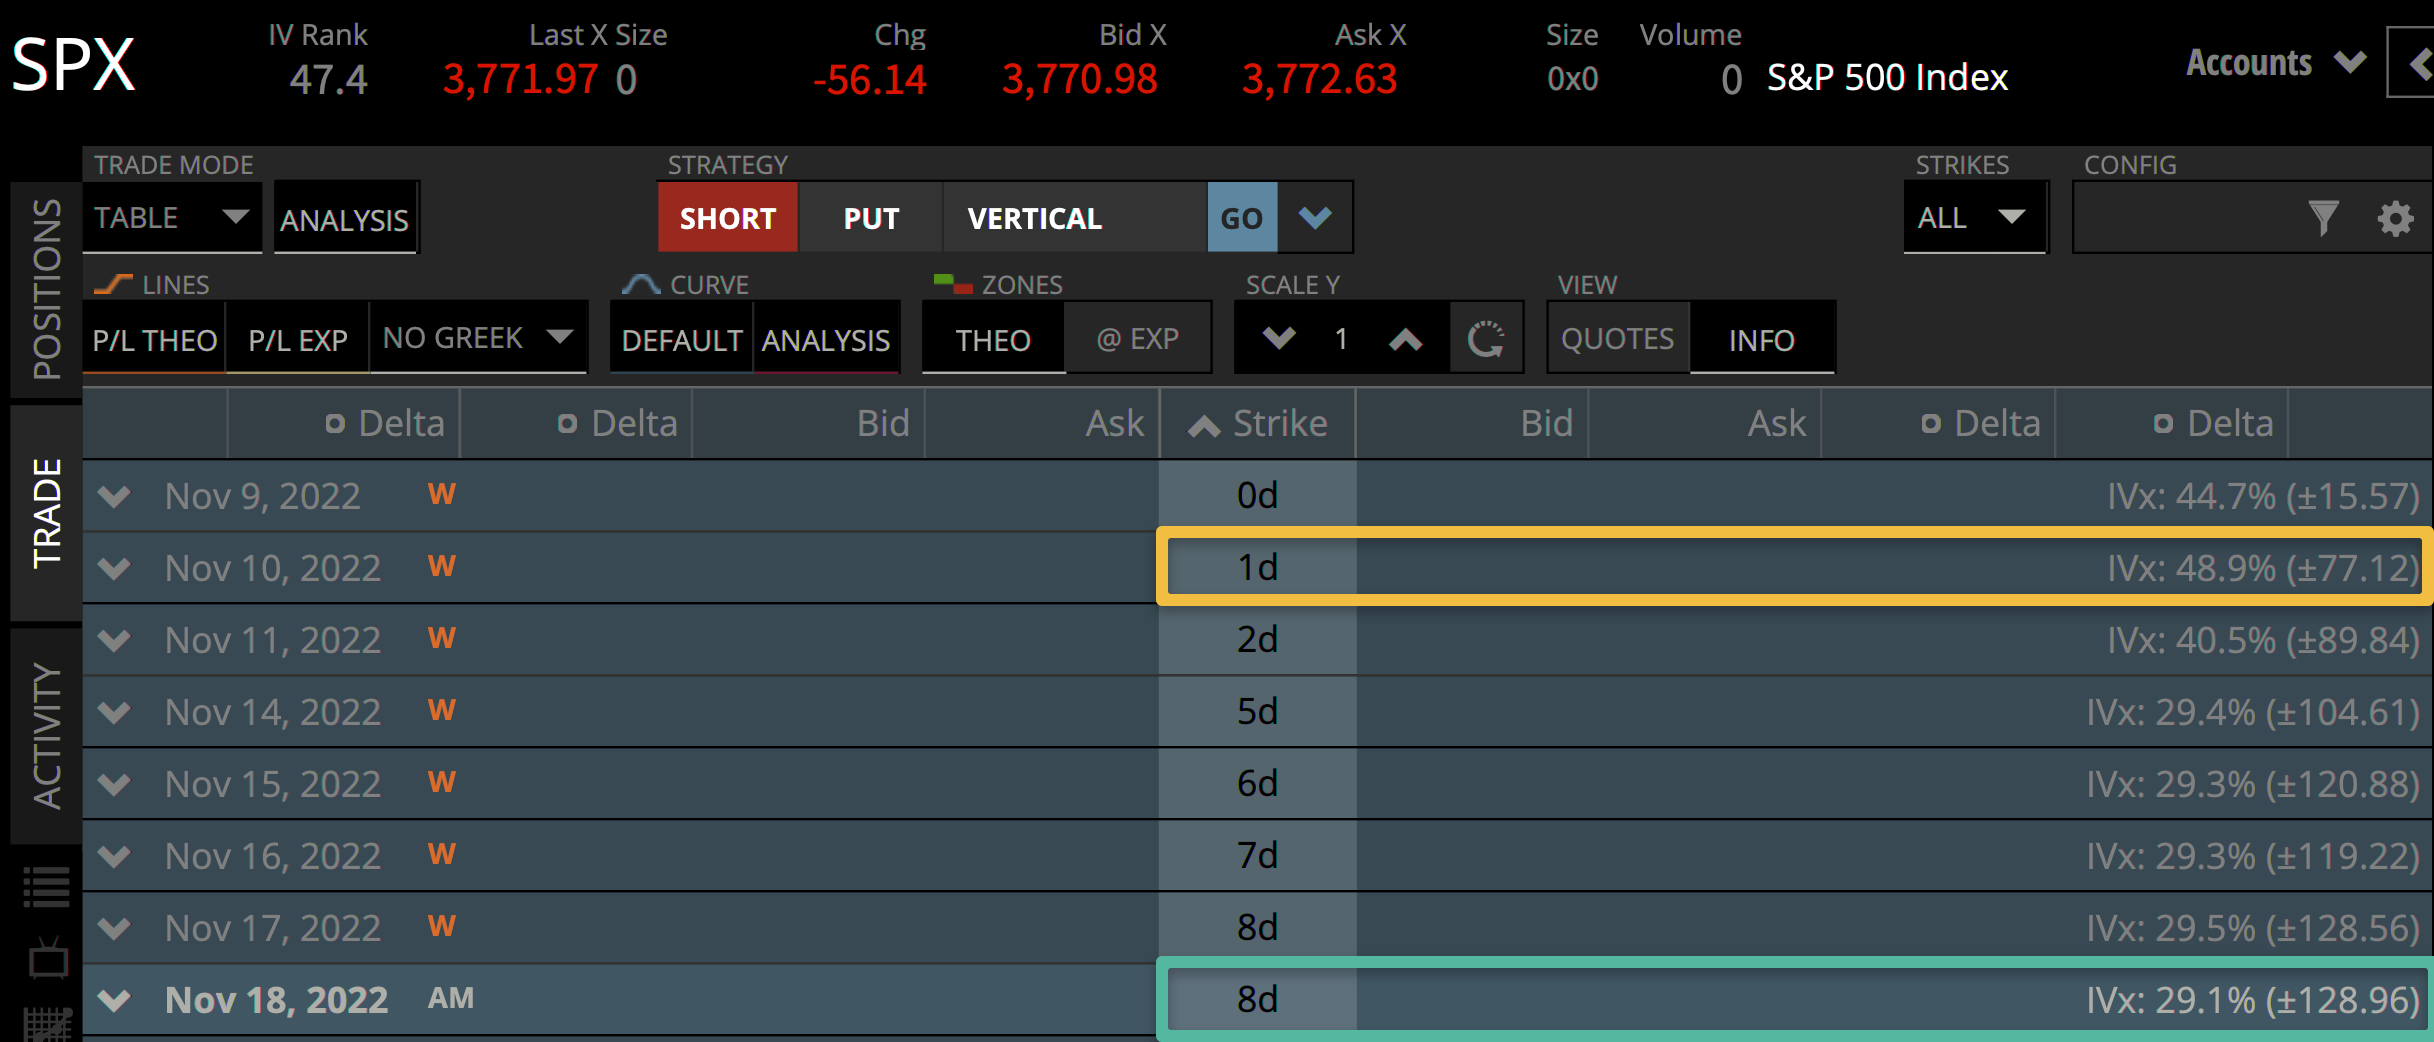The width and height of the screenshot is (2434, 1042).
Task: Select the QUOTES view
Action: 1617,339
